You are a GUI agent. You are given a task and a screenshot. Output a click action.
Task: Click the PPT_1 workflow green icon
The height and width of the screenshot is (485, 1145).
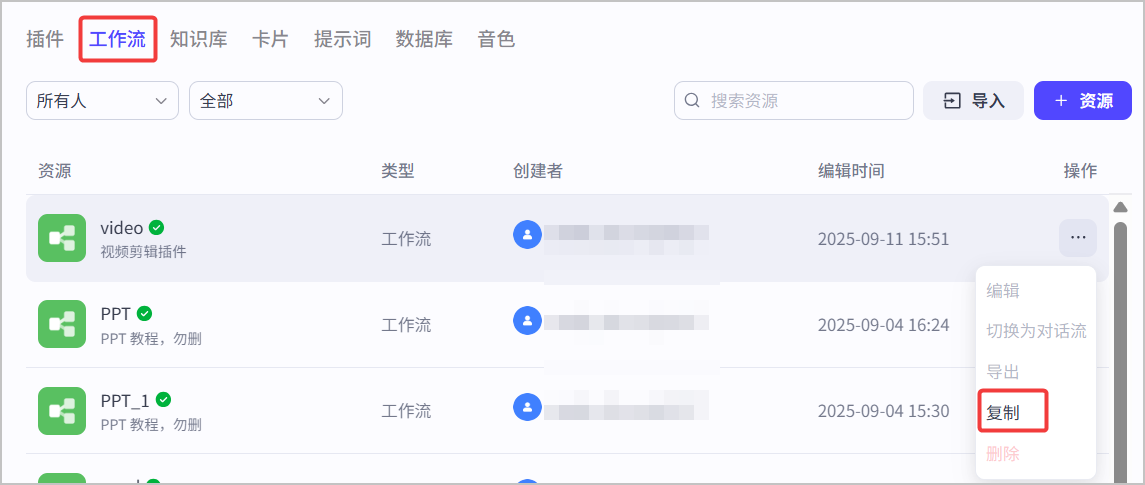pos(62,410)
